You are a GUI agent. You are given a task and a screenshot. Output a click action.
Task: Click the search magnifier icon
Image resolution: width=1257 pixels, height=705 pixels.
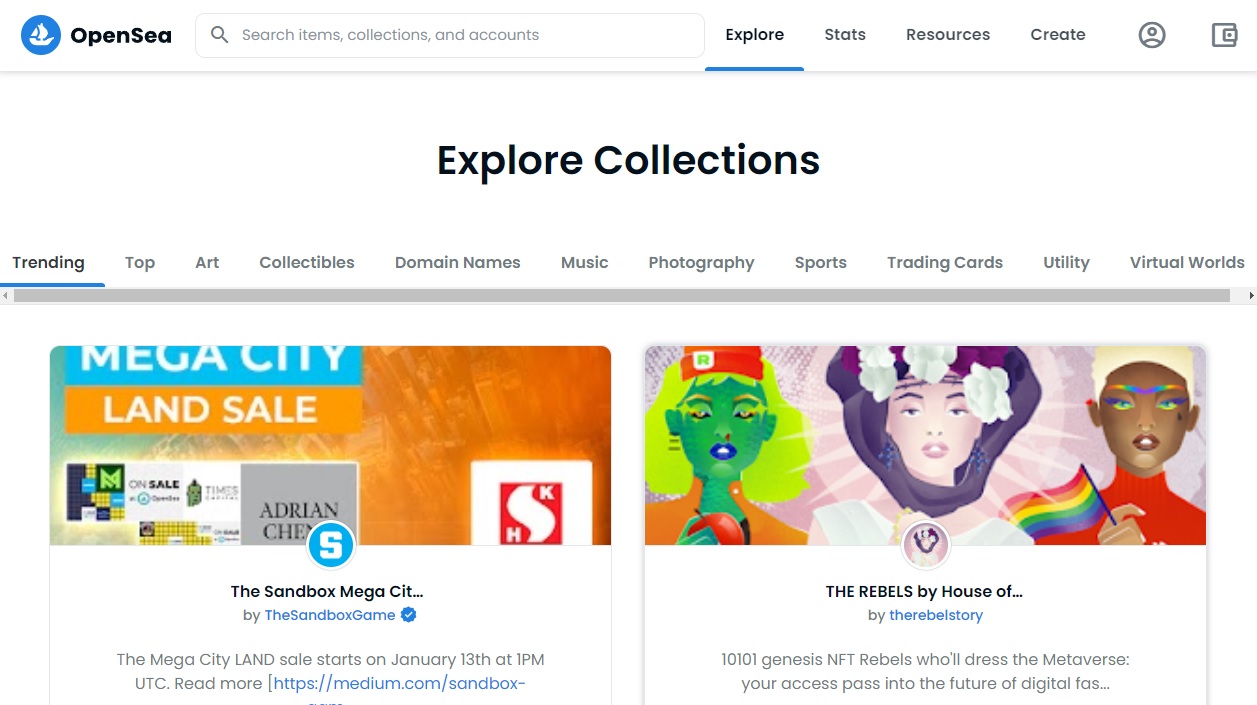(x=220, y=35)
